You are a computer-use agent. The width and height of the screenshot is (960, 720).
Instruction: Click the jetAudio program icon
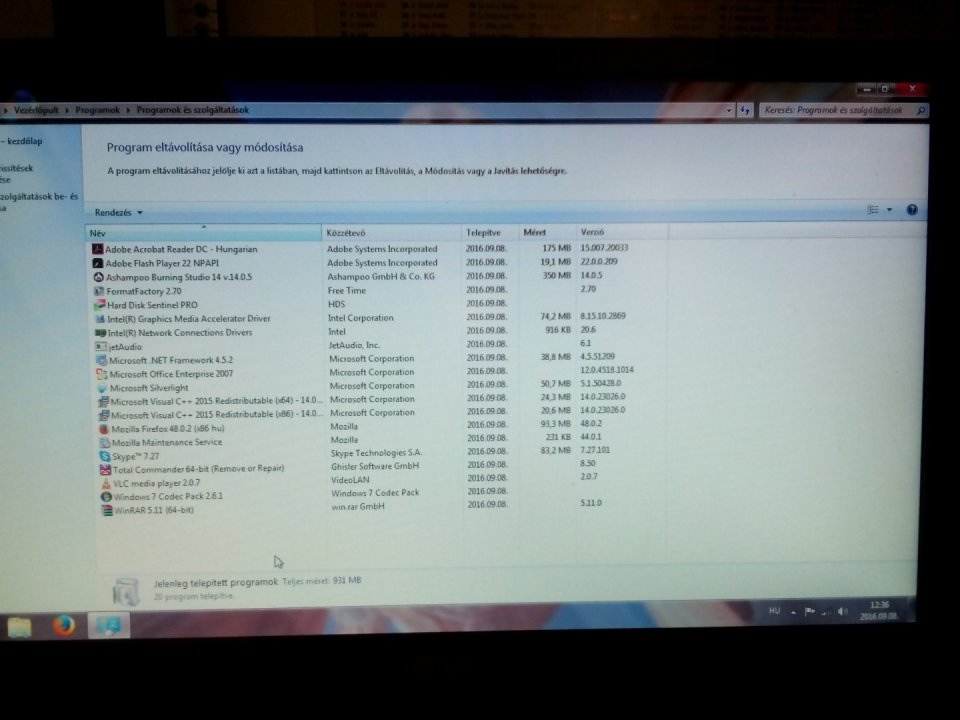[101, 347]
